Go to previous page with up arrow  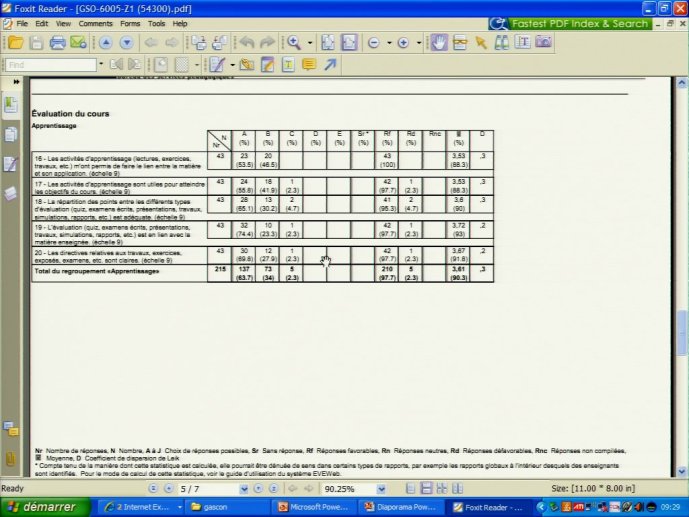pyautogui.click(x=105, y=43)
